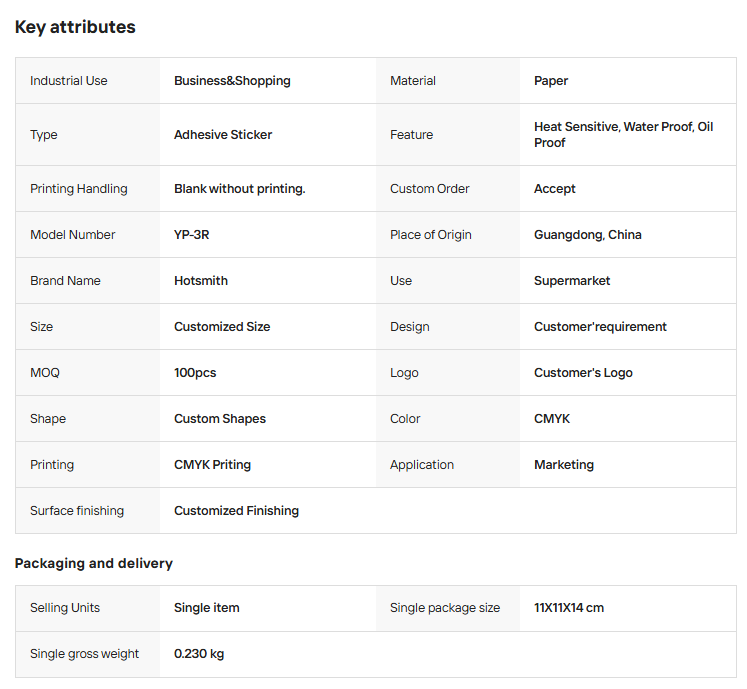Select the Custom Shapes value
Viewport: 747px width, 689px height.
(x=220, y=419)
